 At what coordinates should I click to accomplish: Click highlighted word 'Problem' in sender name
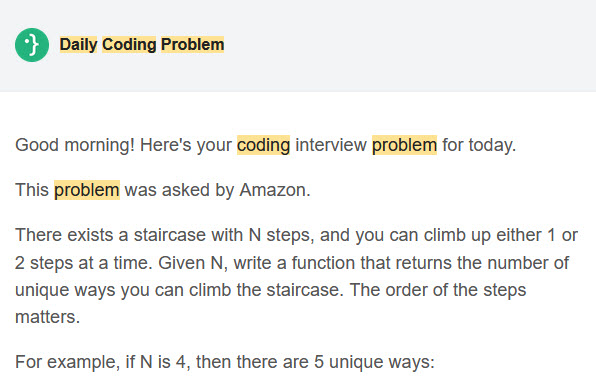tap(192, 44)
